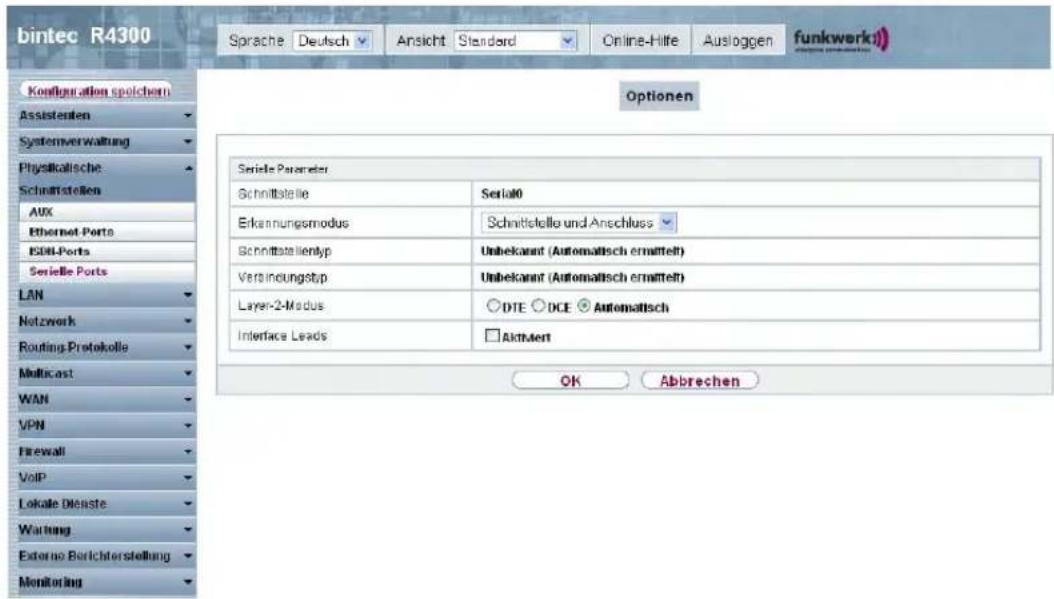Viewport: 1054px width, 599px height.
Task: Open the Erkennungsmodus dropdown
Action: tap(579, 223)
